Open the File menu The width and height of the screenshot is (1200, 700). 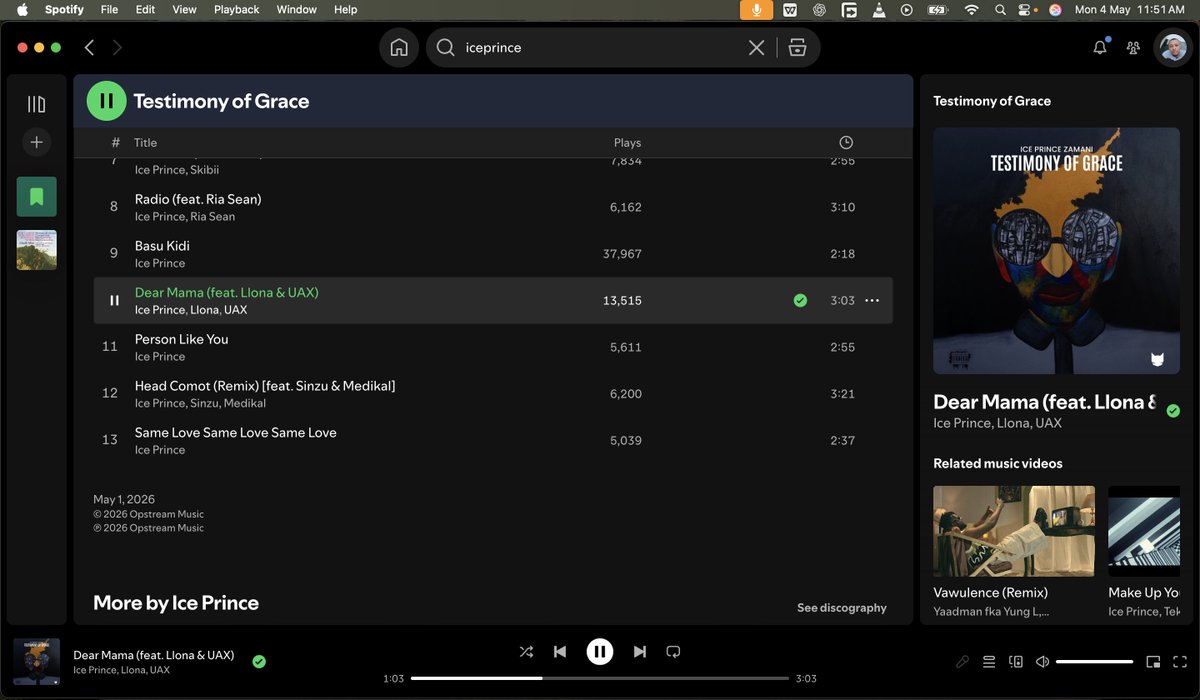[x=109, y=10]
